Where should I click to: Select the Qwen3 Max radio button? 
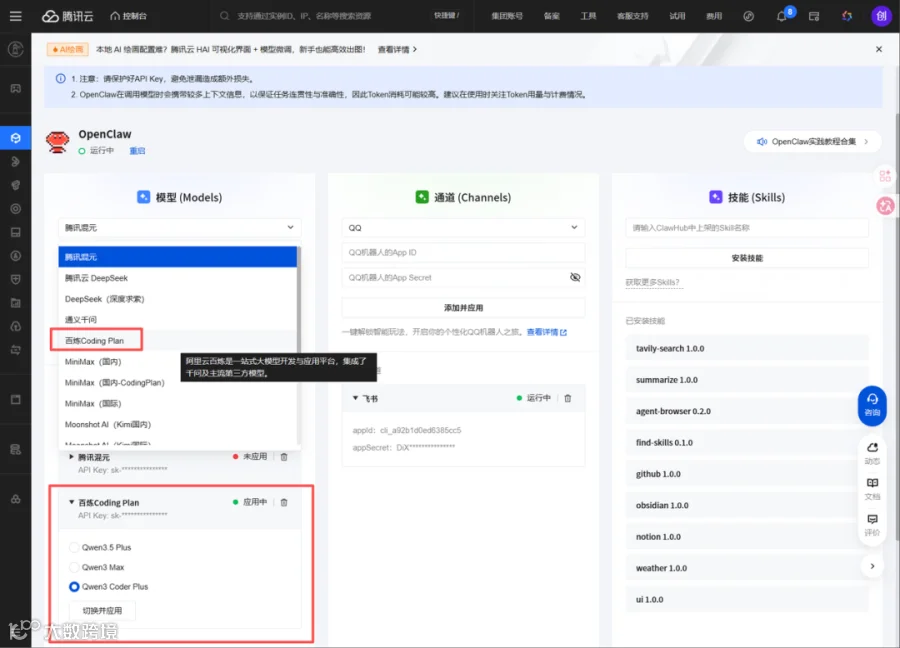74,567
